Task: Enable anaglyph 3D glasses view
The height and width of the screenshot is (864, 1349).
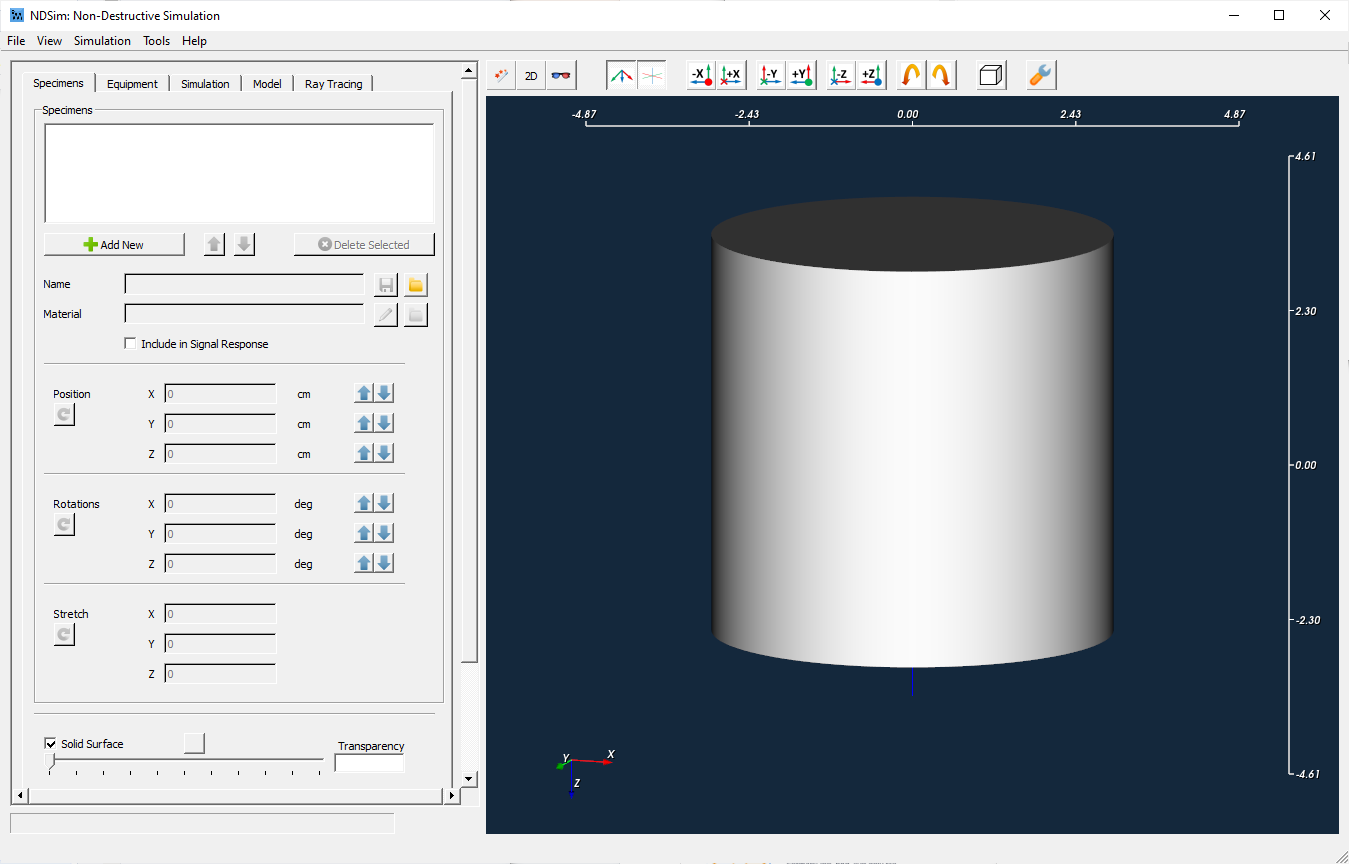Action: [561, 75]
